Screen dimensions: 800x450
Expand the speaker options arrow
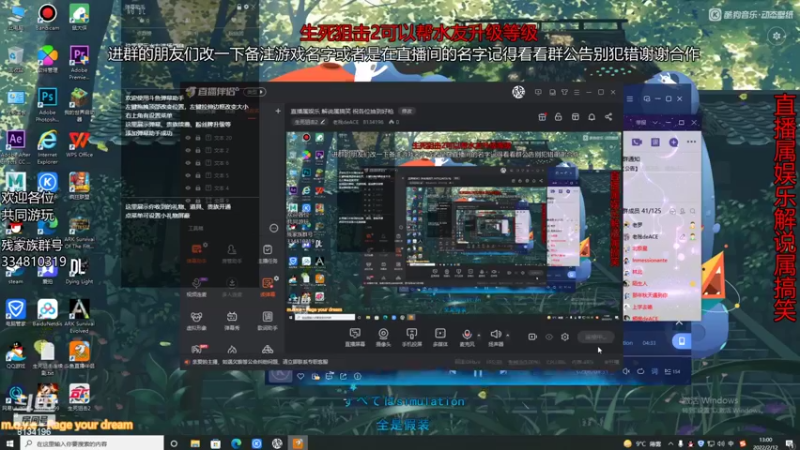click(508, 335)
